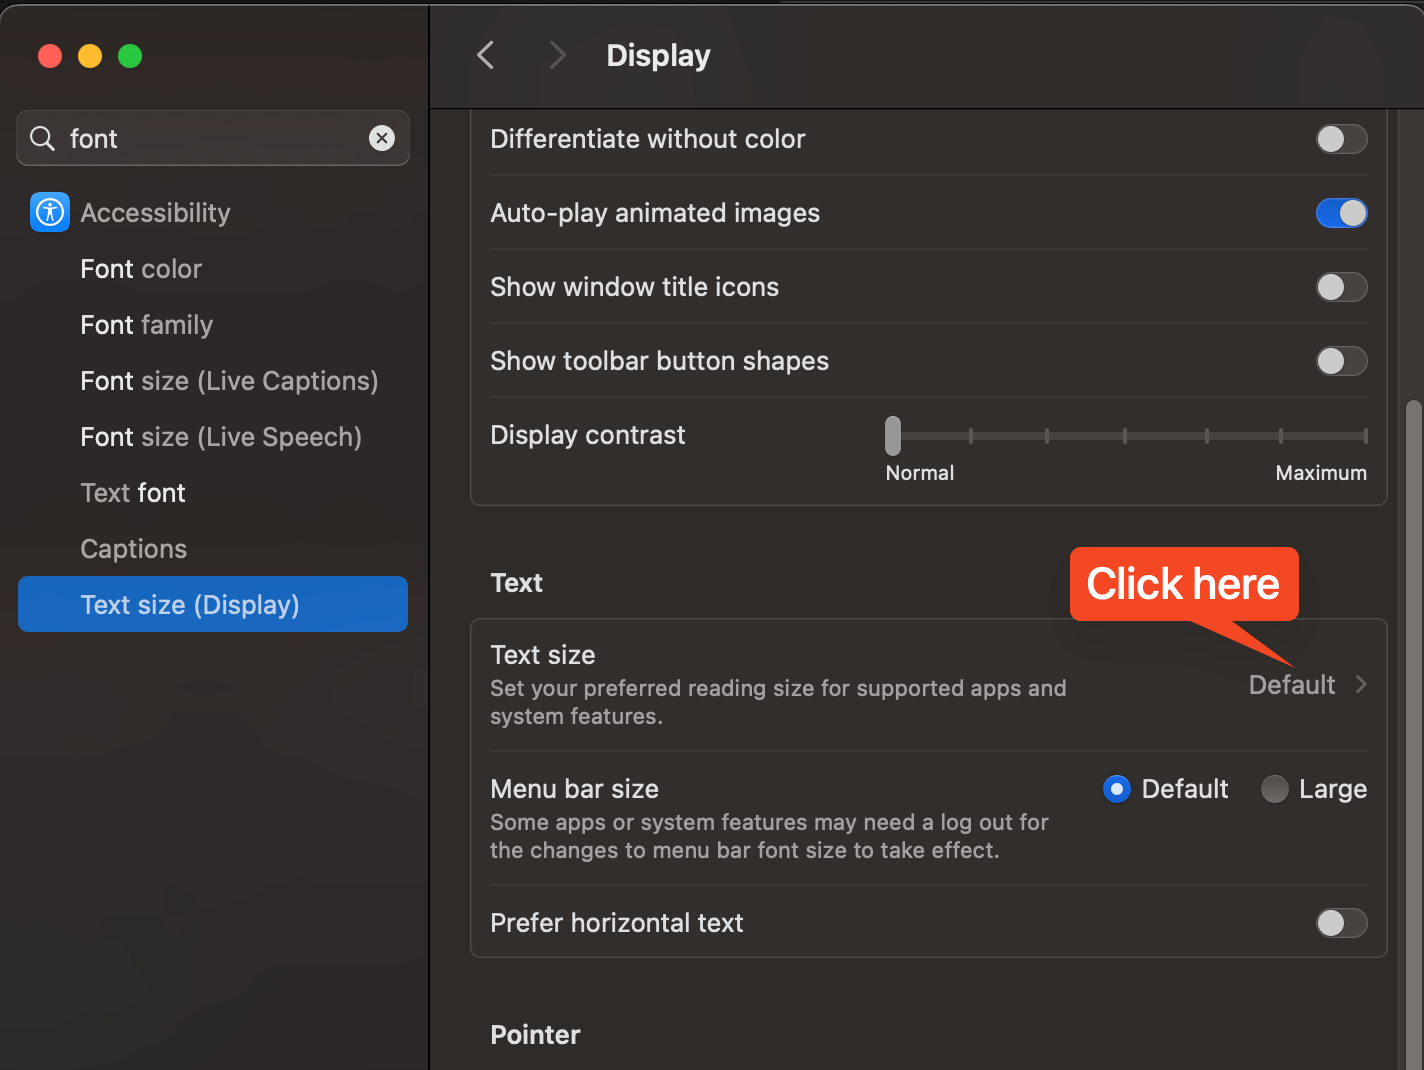The image size is (1424, 1070).
Task: Click the green full-screen window button
Action: point(130,56)
